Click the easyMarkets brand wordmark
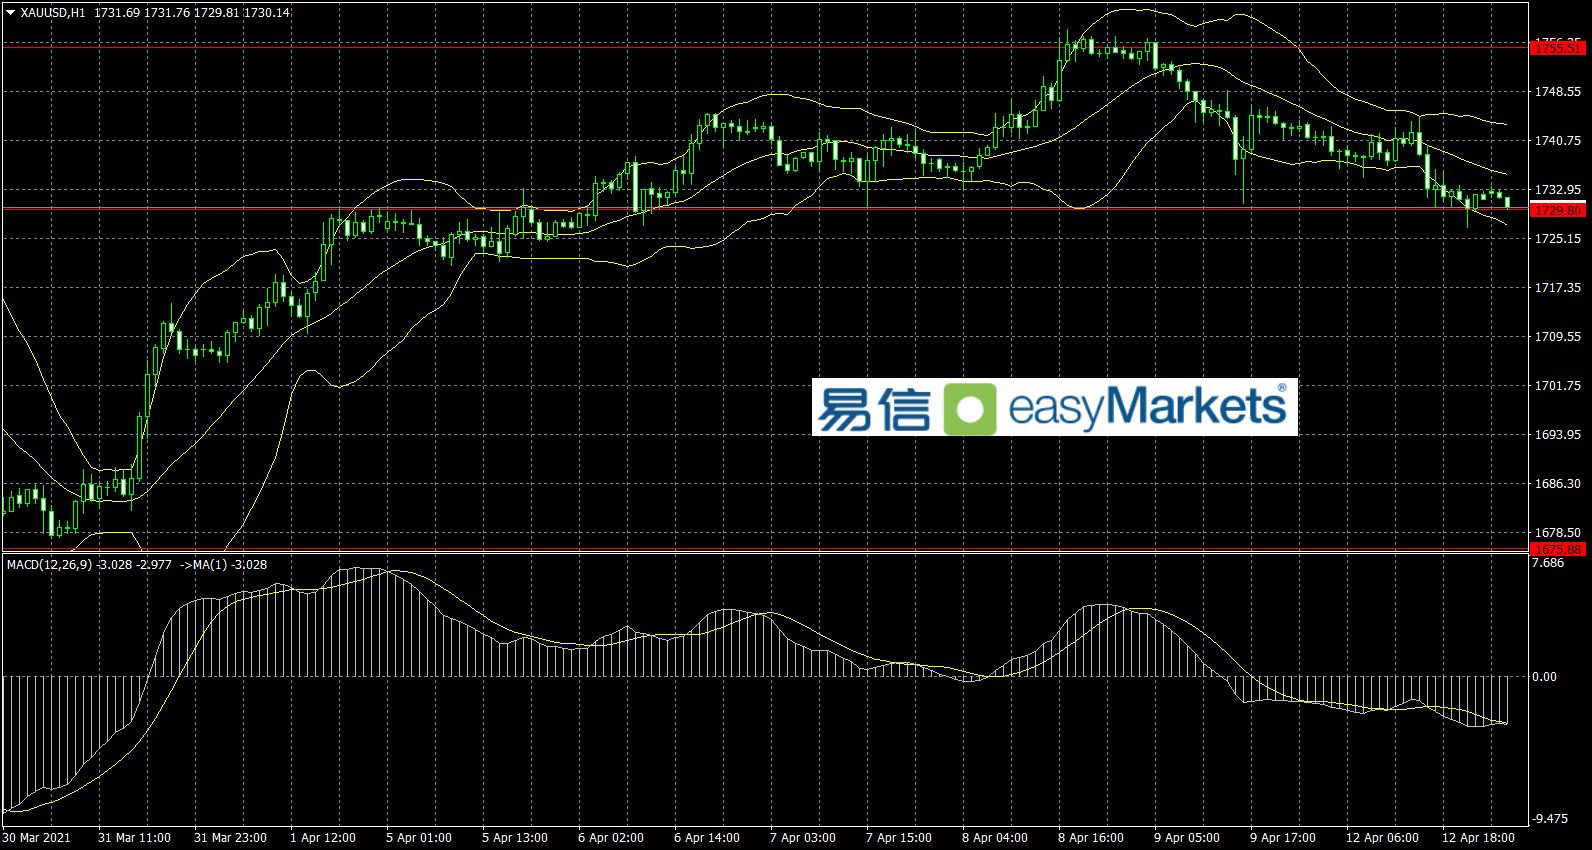 (1147, 407)
